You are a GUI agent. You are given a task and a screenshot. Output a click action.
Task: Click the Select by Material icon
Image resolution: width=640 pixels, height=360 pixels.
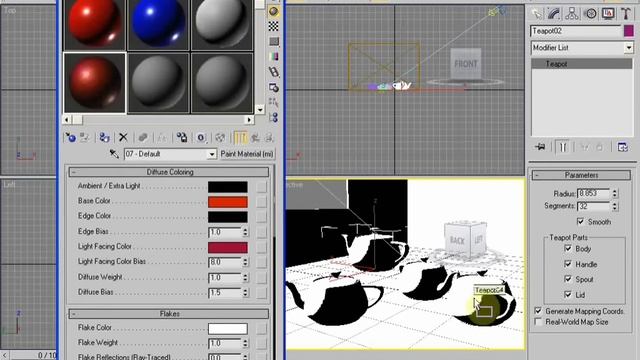point(274,102)
